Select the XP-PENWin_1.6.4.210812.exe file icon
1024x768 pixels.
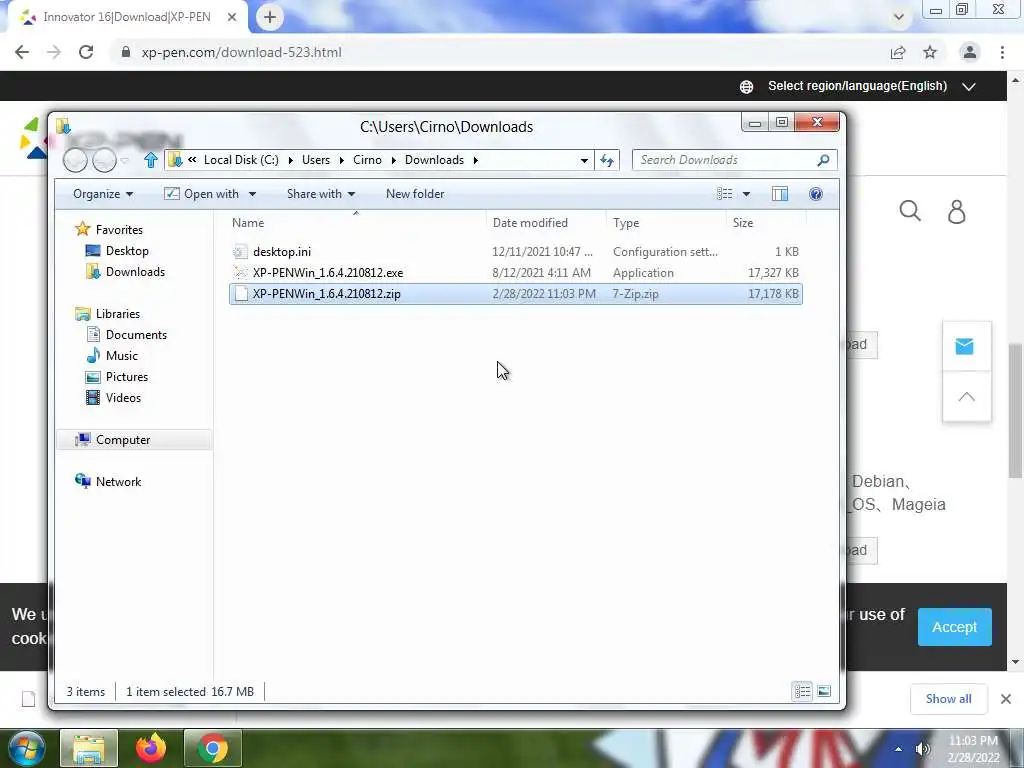click(x=240, y=273)
